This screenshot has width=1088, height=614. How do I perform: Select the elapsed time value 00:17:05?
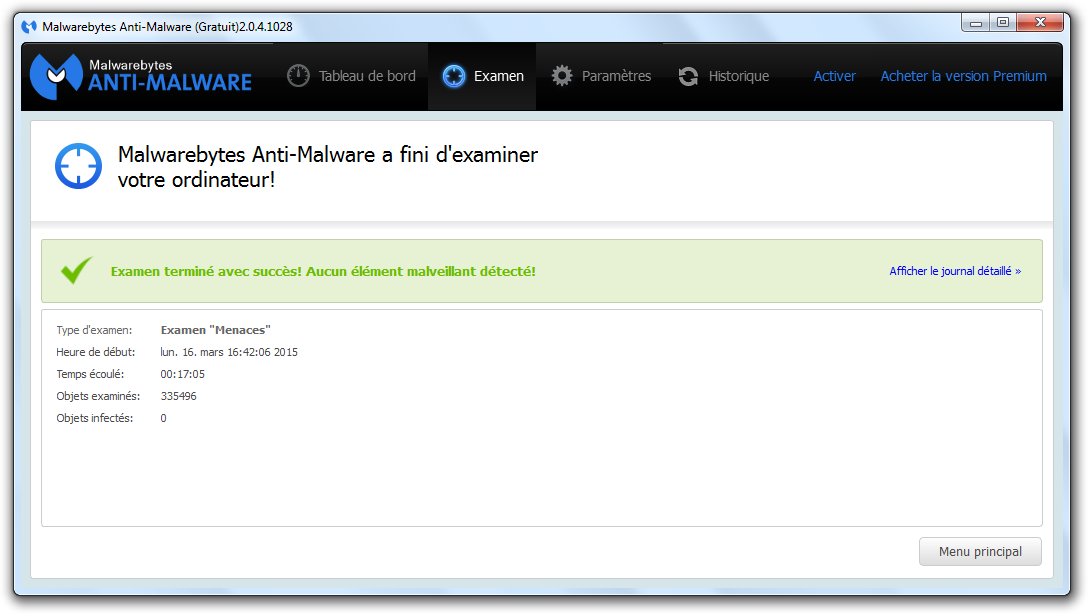tap(182, 375)
